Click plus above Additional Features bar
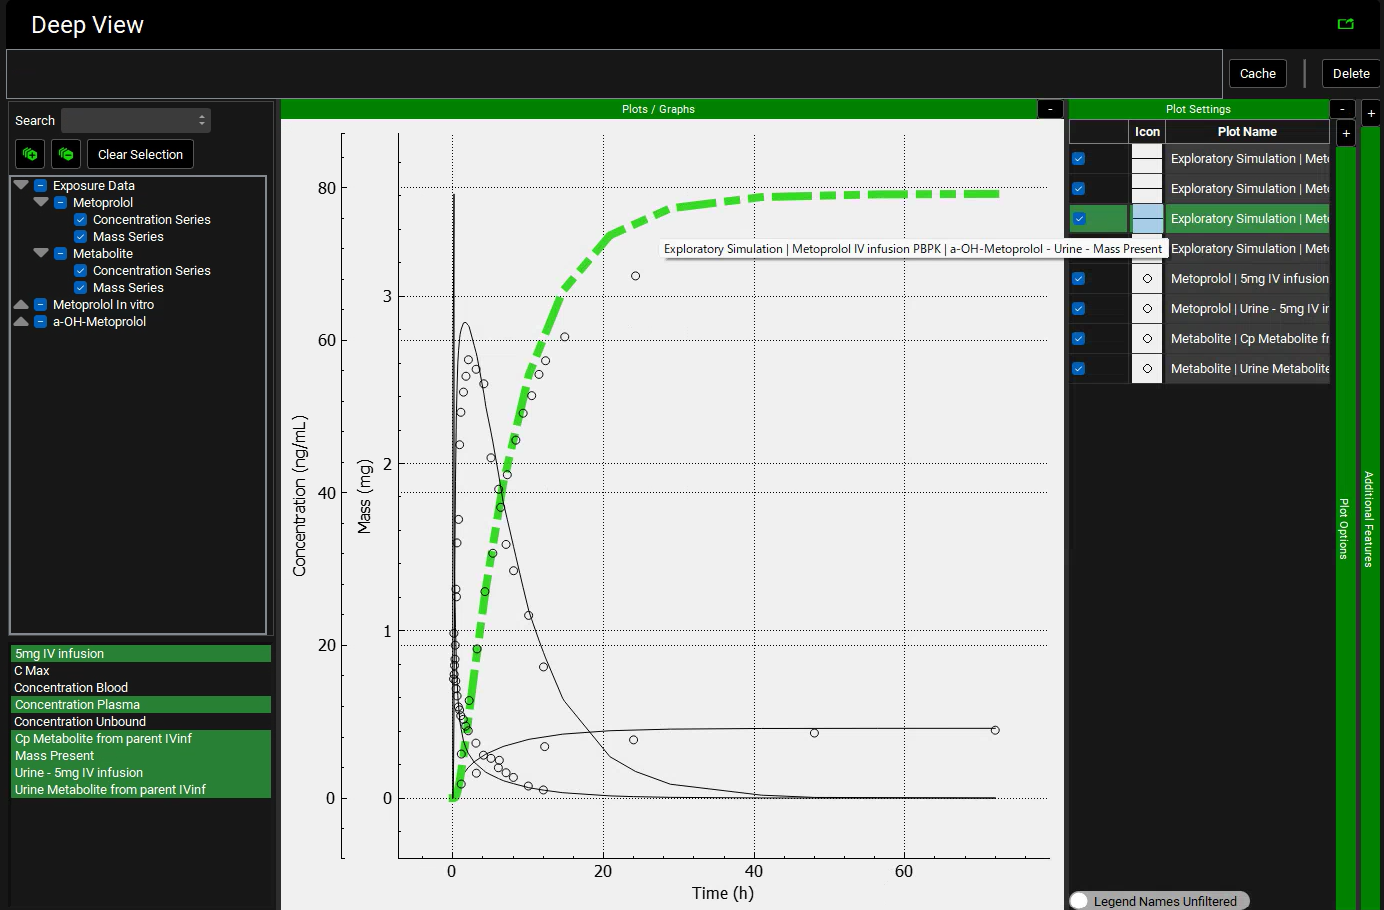This screenshot has width=1384, height=910. coord(1370,113)
